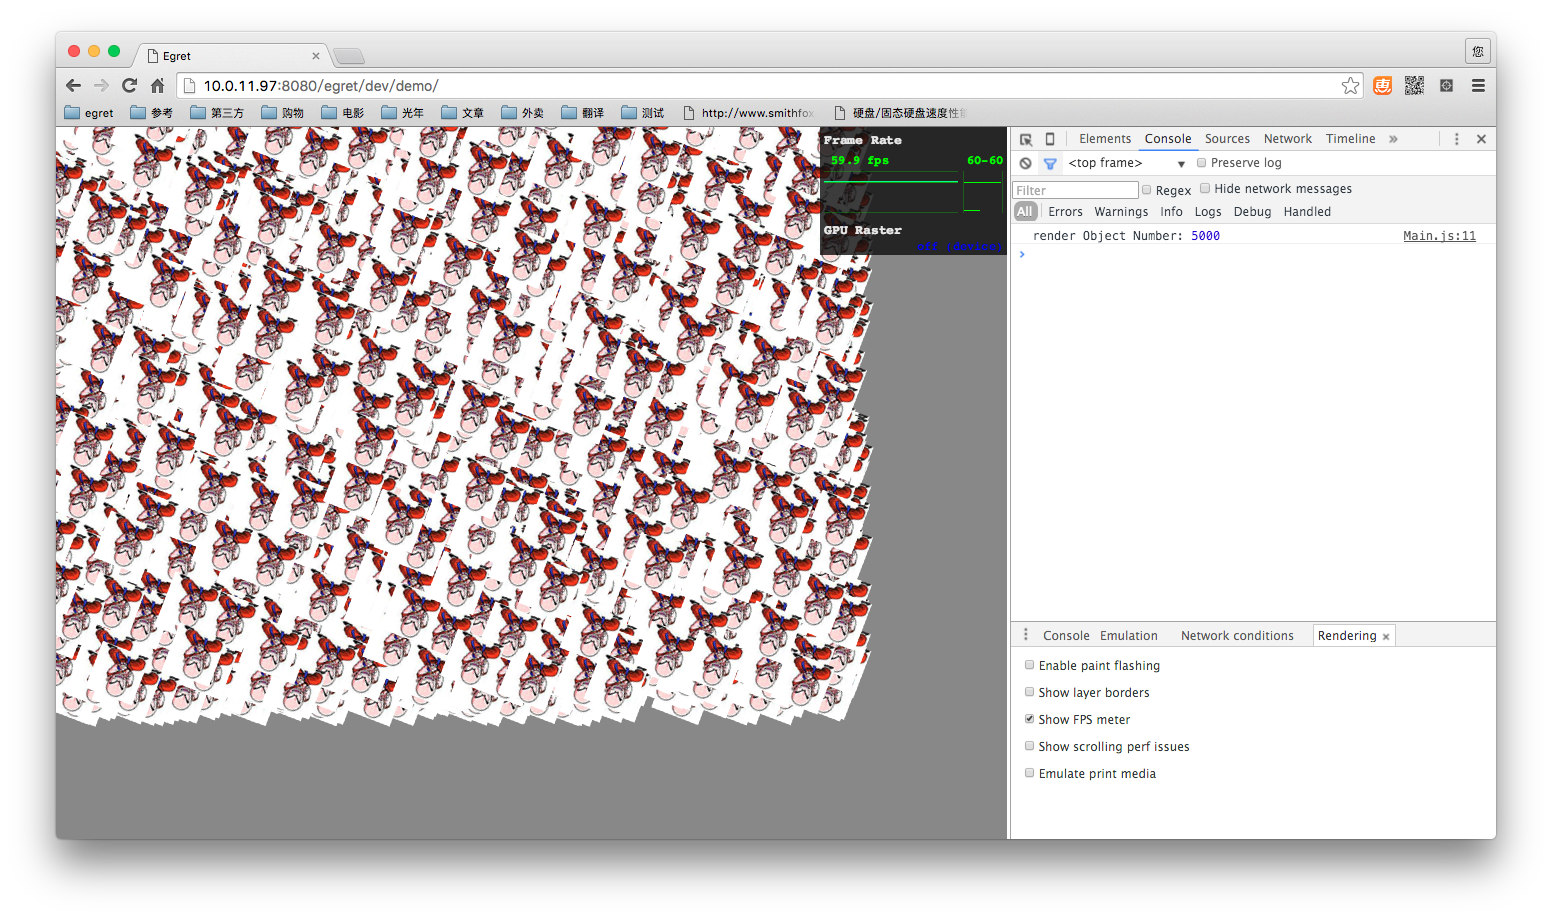The height and width of the screenshot is (919, 1552).
Task: Open the Chrome hamburger menu
Action: coord(1478,86)
